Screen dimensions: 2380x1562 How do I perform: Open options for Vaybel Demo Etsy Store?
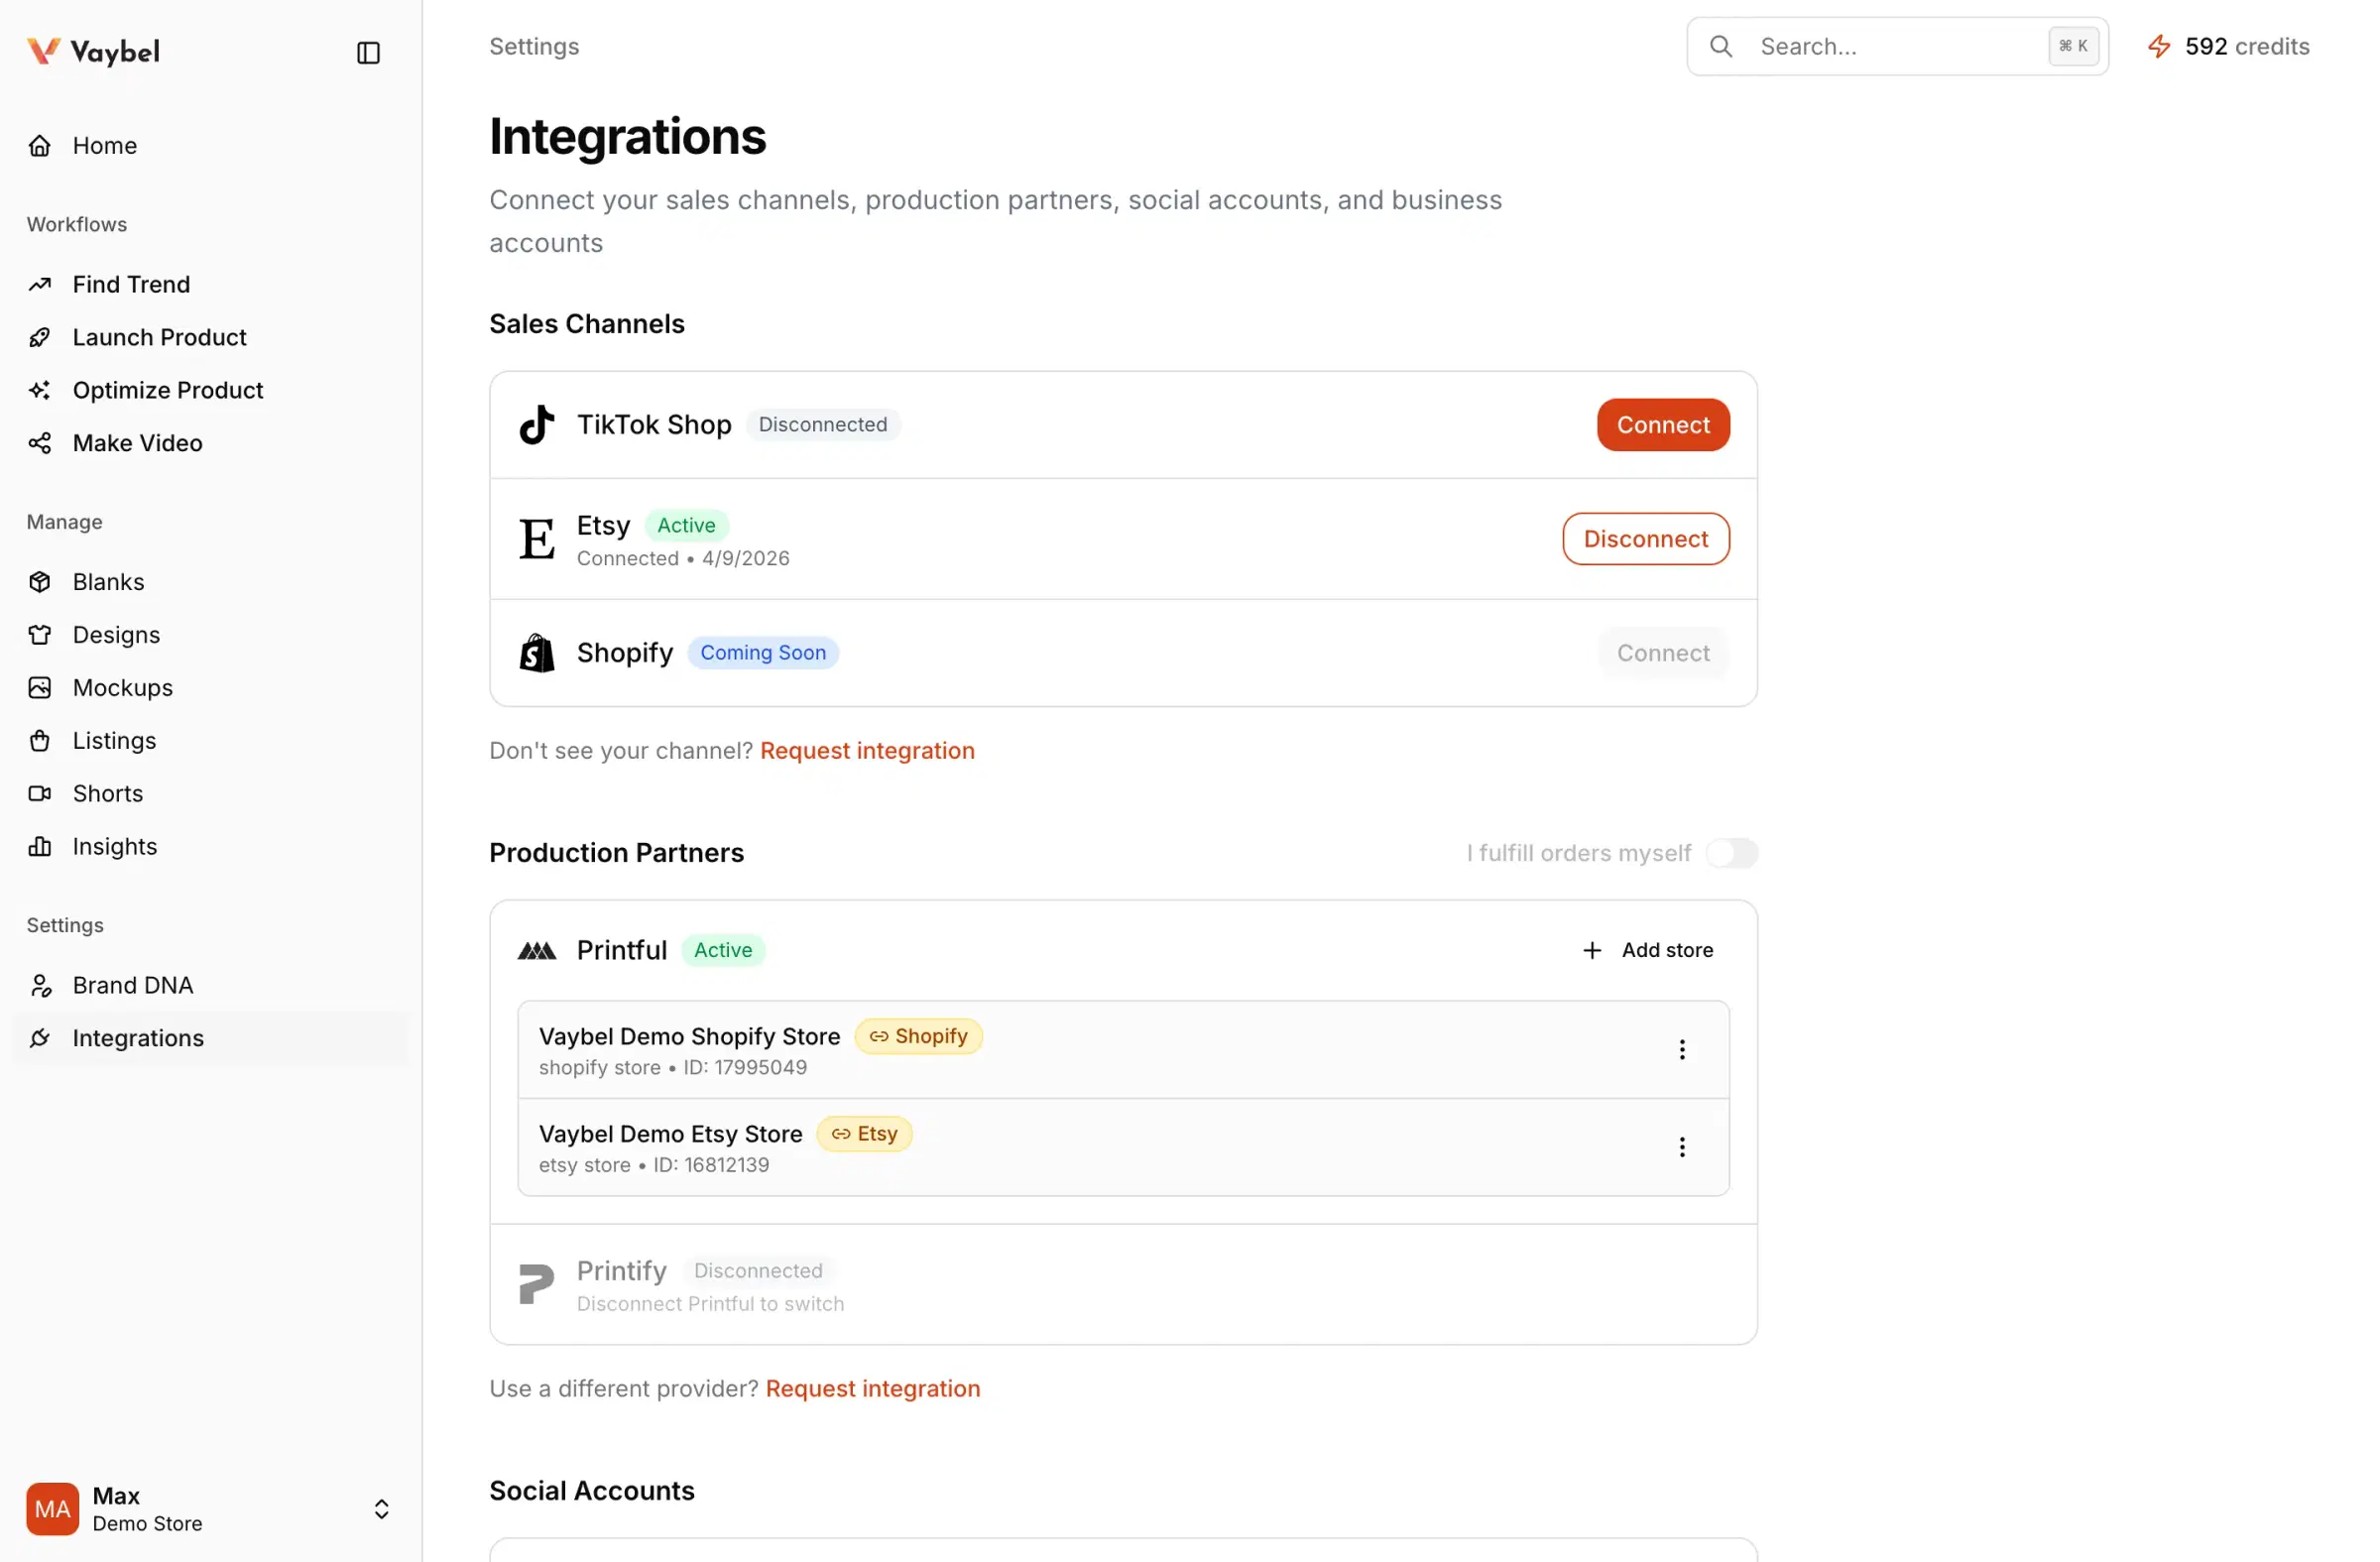pyautogui.click(x=1683, y=1147)
